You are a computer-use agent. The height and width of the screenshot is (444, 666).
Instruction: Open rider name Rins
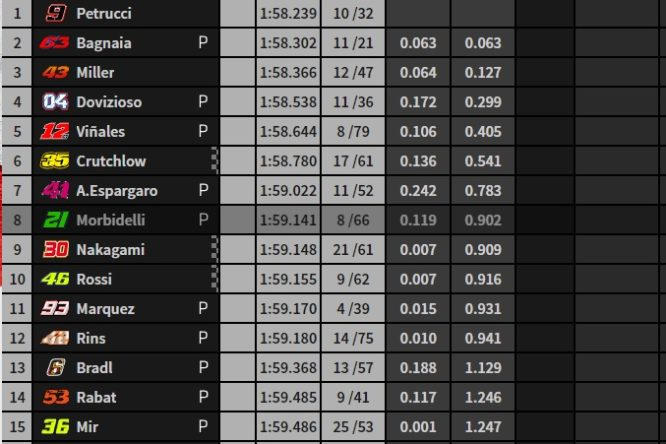(x=91, y=338)
